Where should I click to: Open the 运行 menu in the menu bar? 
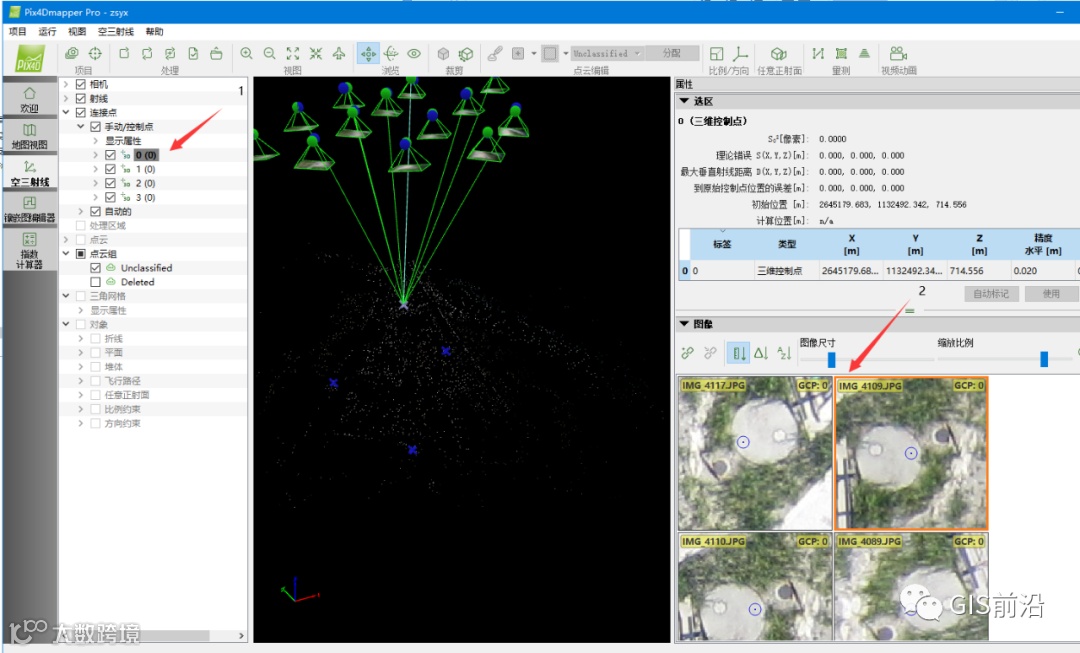click(x=47, y=32)
